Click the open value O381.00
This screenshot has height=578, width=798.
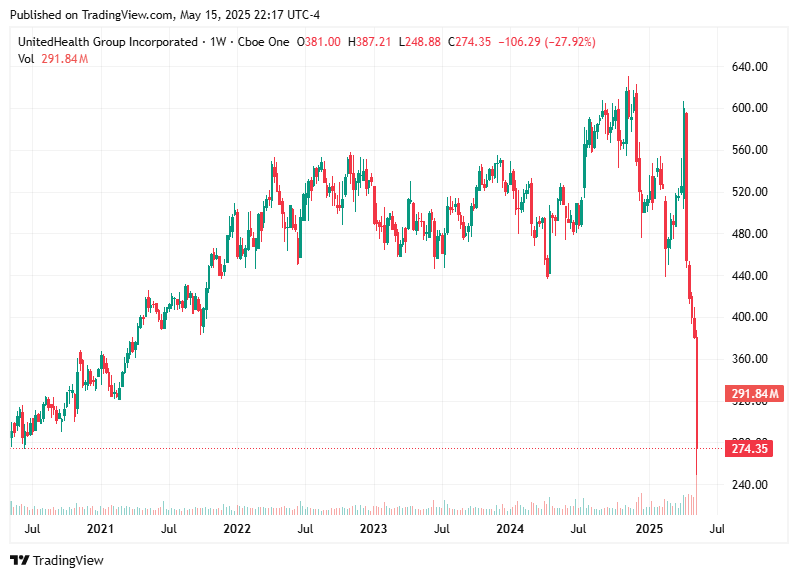319,42
